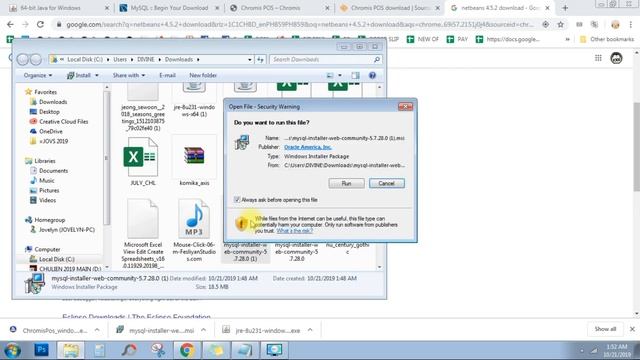Click the file list vertical scrollbar

pyautogui.click(x=380, y=177)
